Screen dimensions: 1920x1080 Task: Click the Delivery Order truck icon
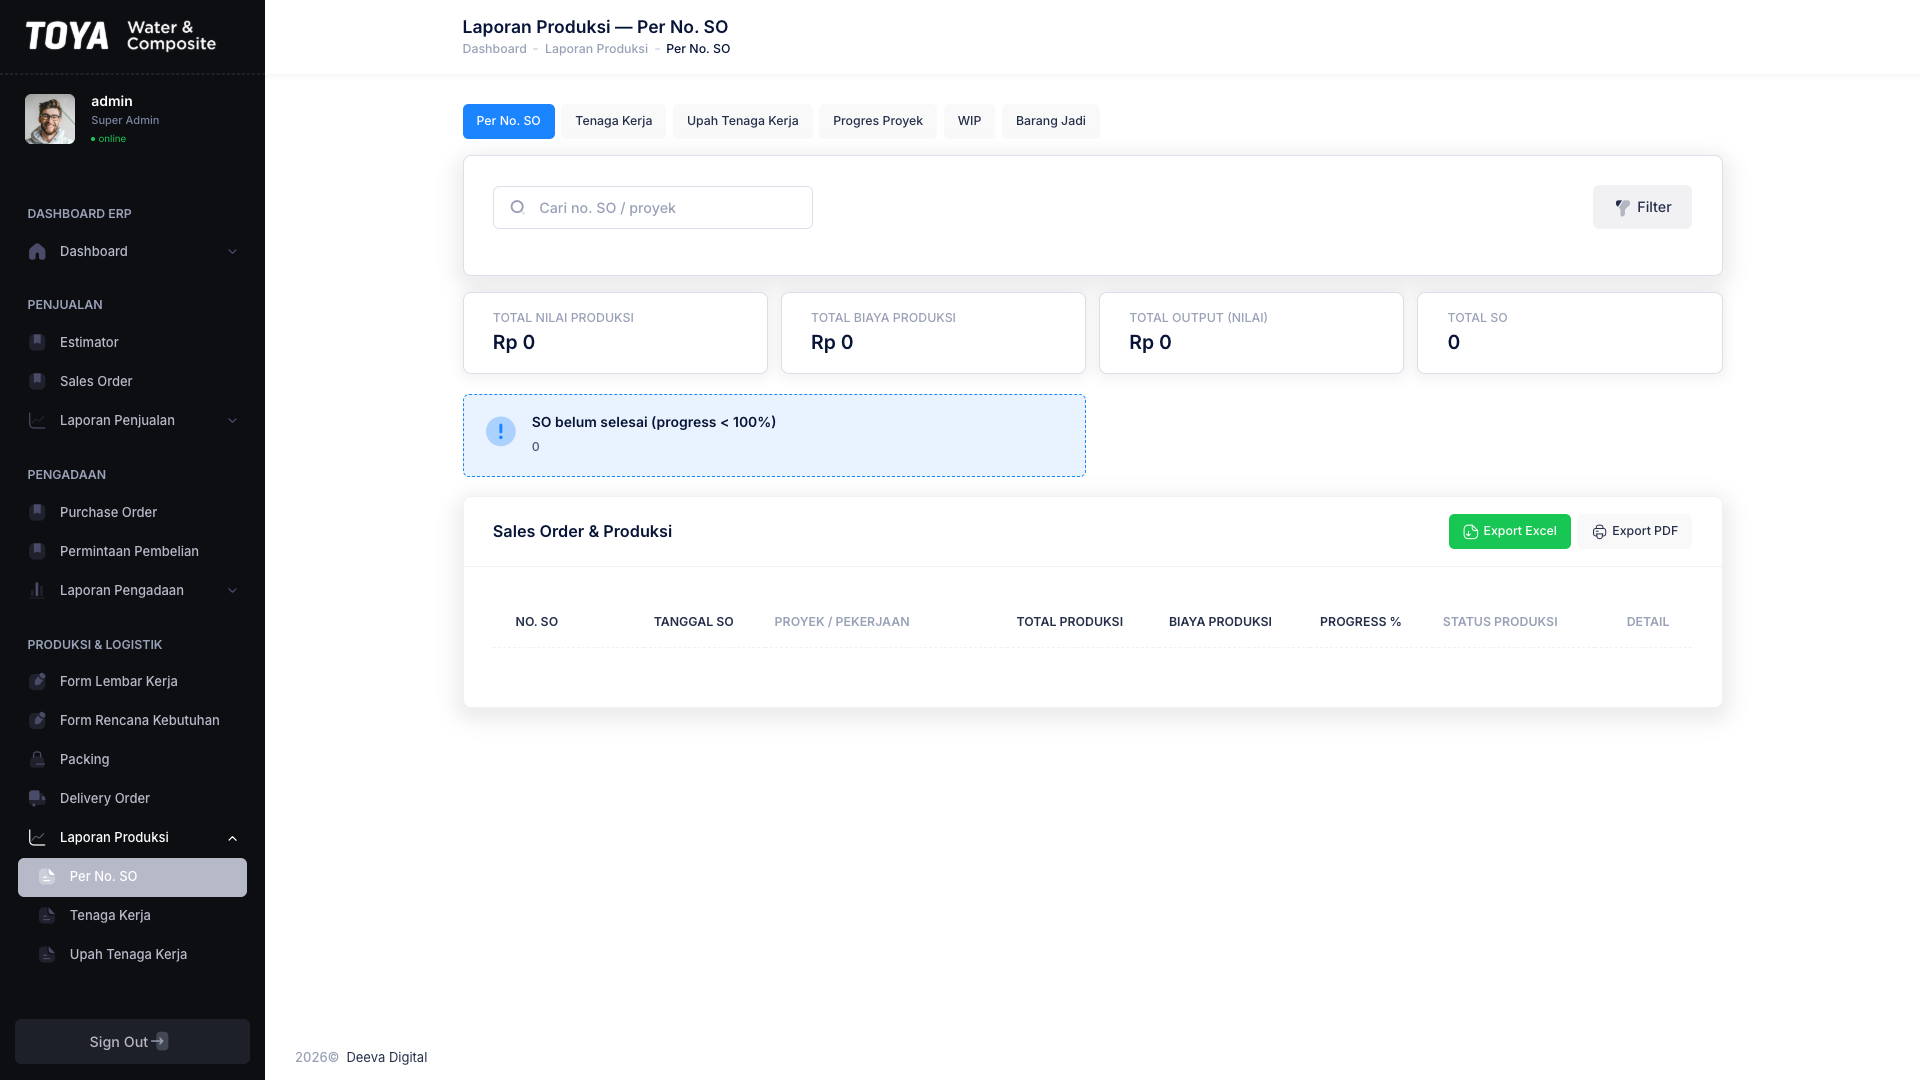(x=37, y=798)
